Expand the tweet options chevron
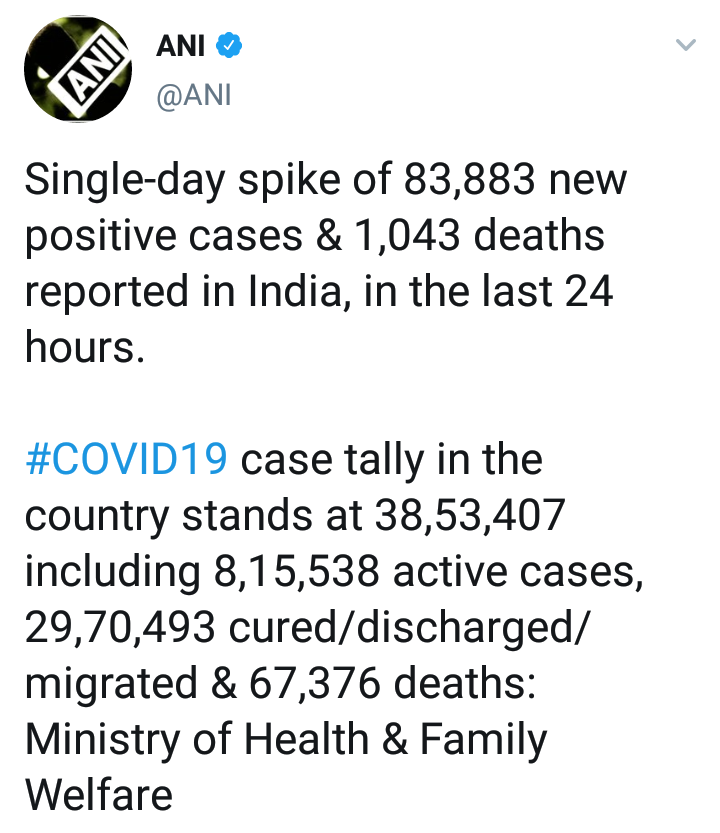Image resolution: width=720 pixels, height=833 pixels. (686, 45)
